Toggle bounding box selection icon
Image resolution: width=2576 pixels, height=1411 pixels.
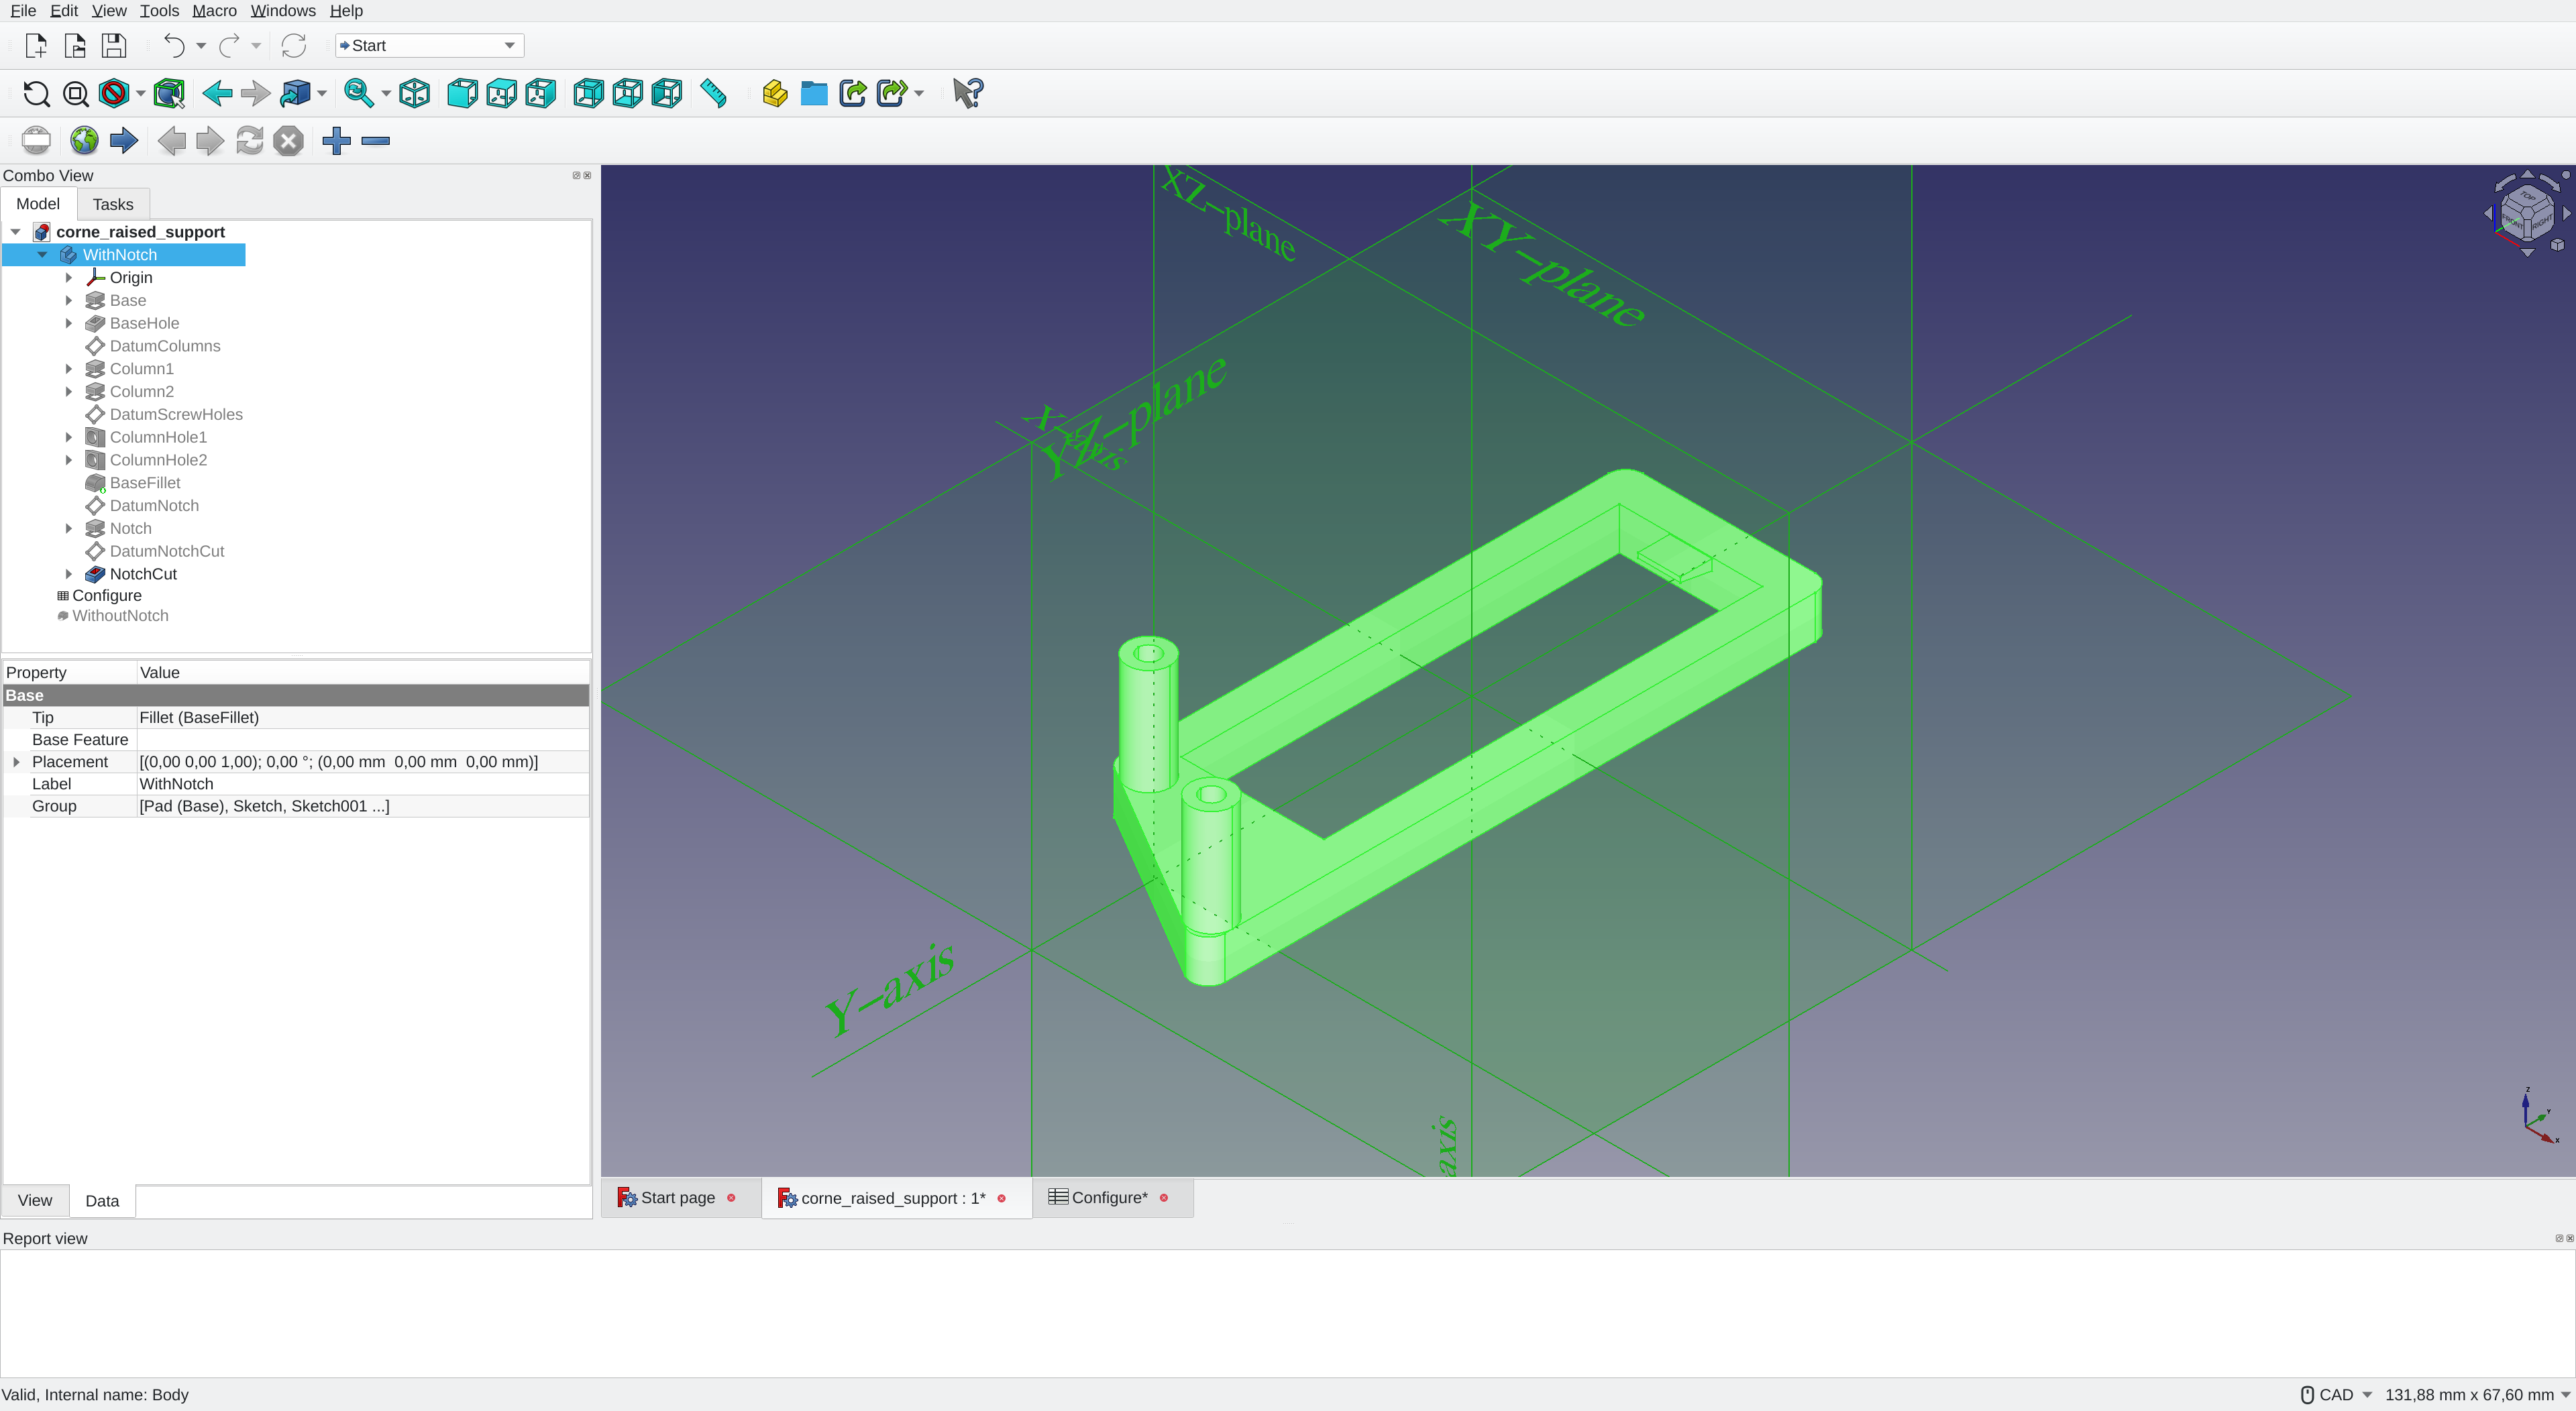click(x=169, y=93)
